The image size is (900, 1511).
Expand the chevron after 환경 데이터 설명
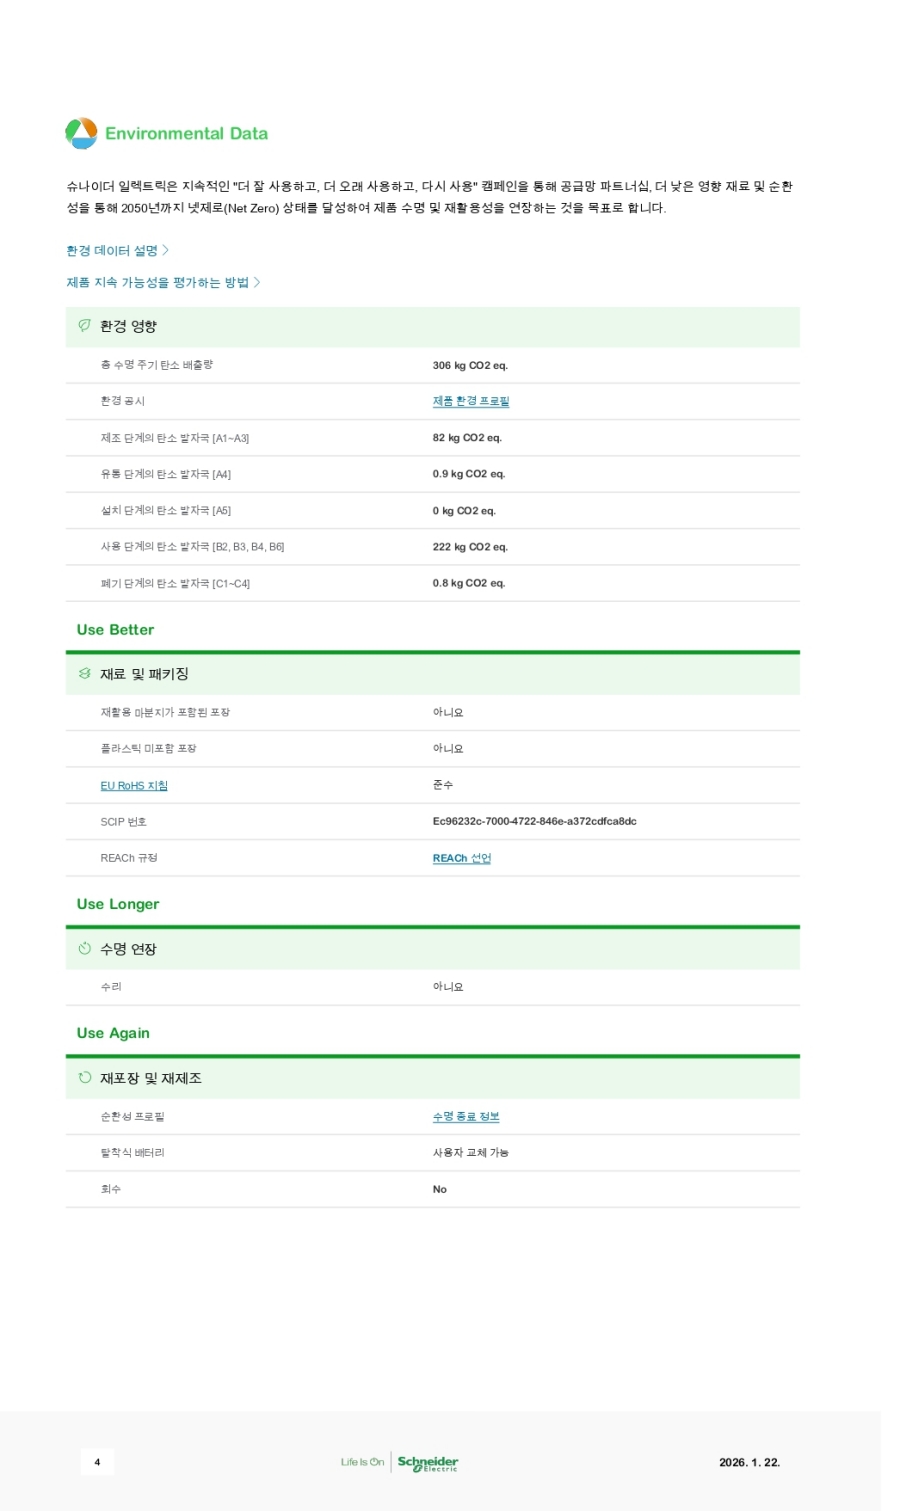166,251
